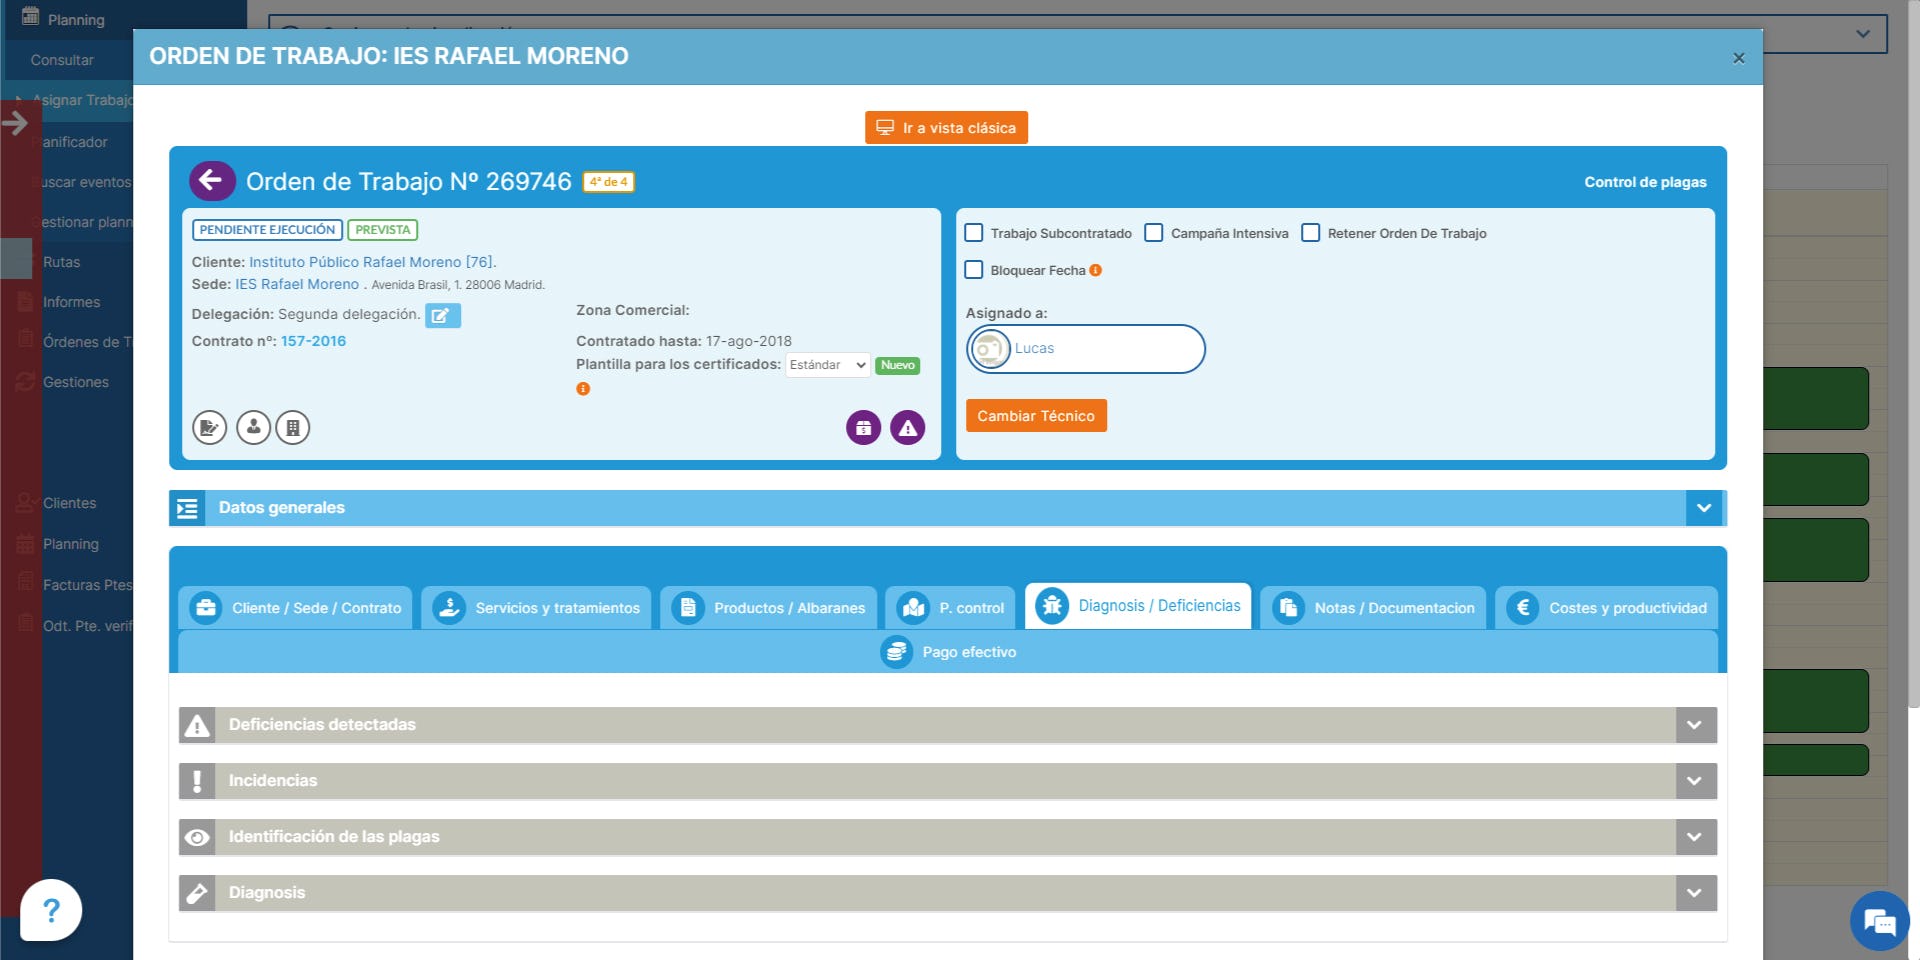Viewport: 1920px width, 960px height.
Task: Expand the Diagnosis section chevron
Action: point(1695,893)
